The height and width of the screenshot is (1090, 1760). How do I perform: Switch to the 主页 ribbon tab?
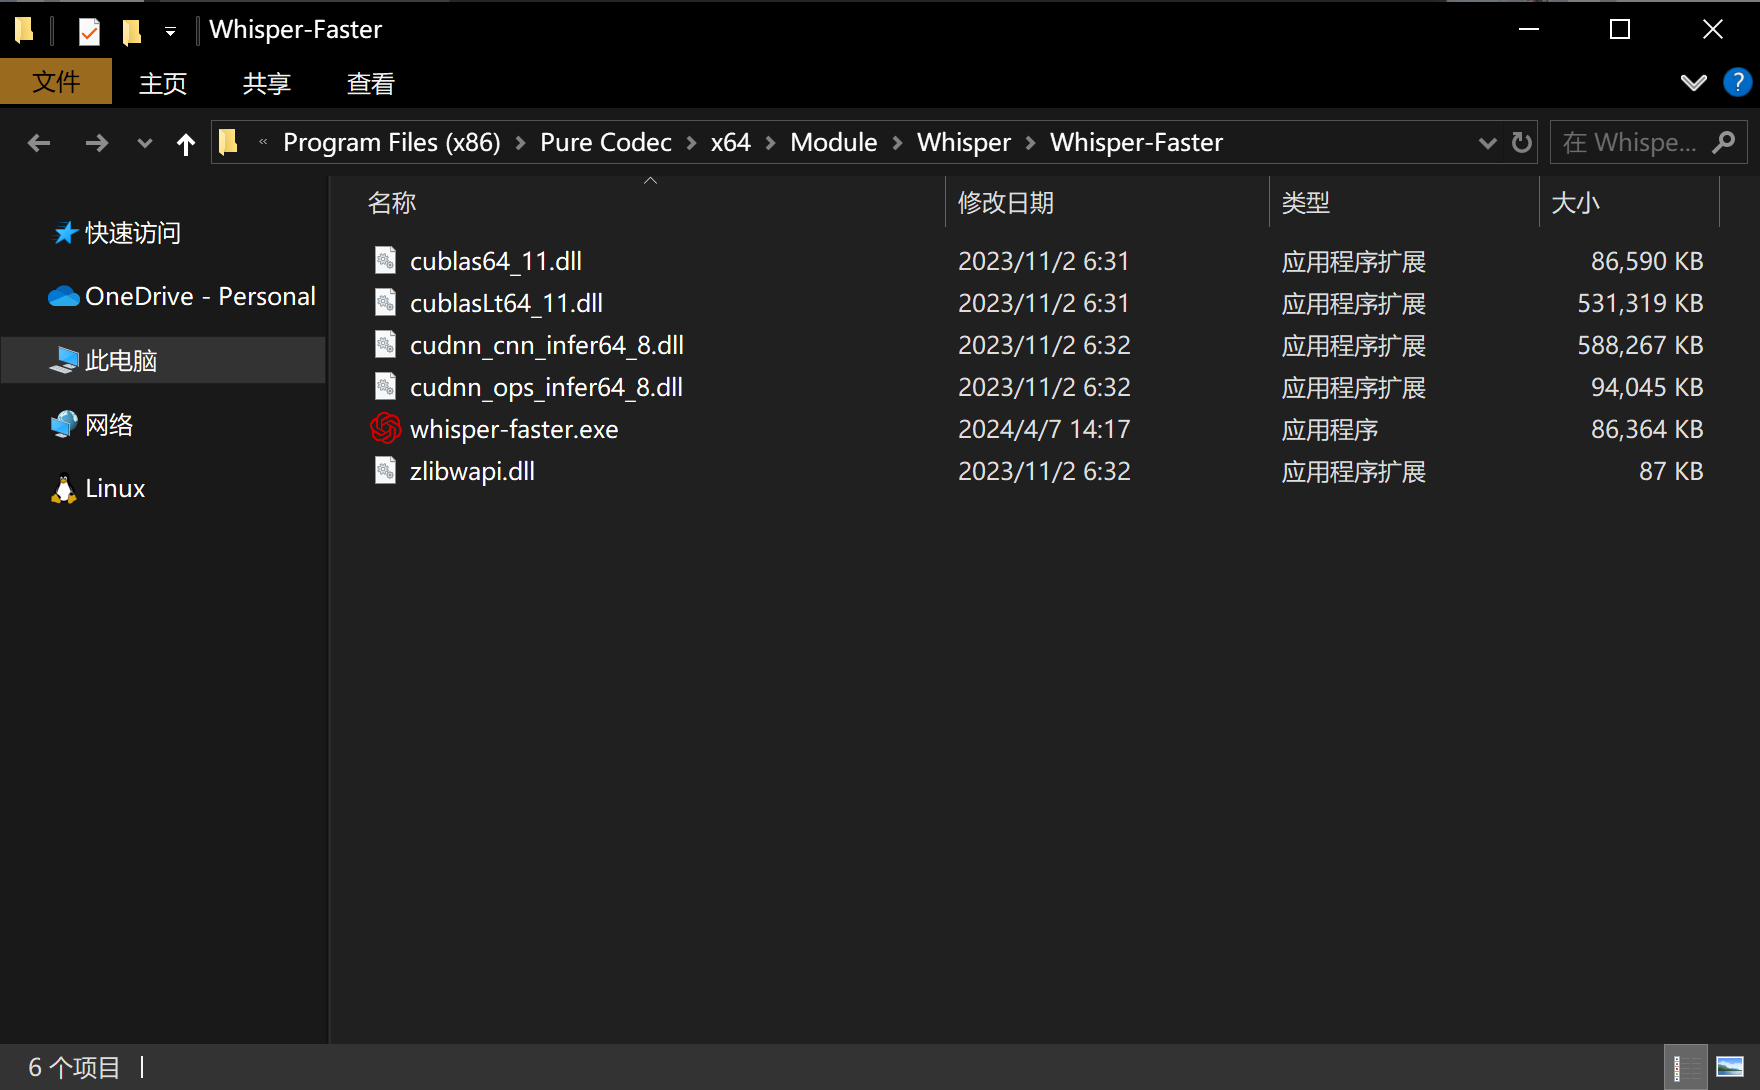pyautogui.click(x=163, y=83)
